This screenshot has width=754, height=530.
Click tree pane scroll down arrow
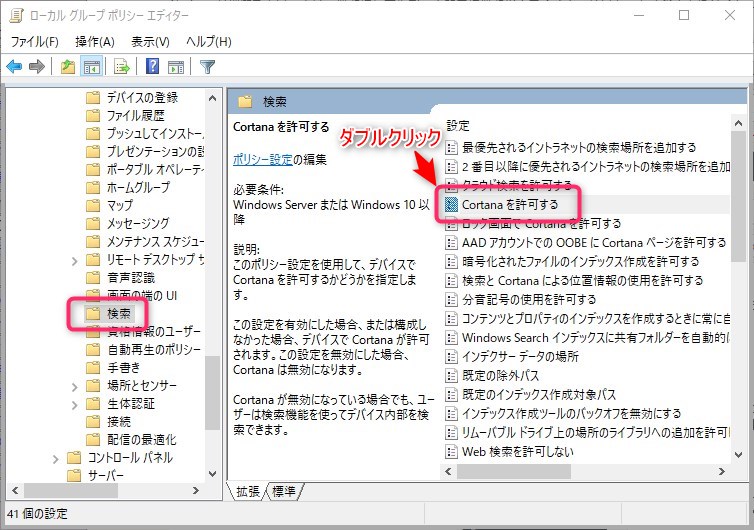point(213,474)
